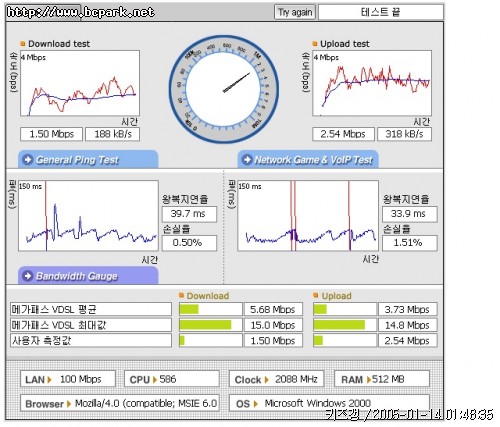Select the 188 kB/s download rate value
Viewport: 500px width, 427px height.
(113, 134)
